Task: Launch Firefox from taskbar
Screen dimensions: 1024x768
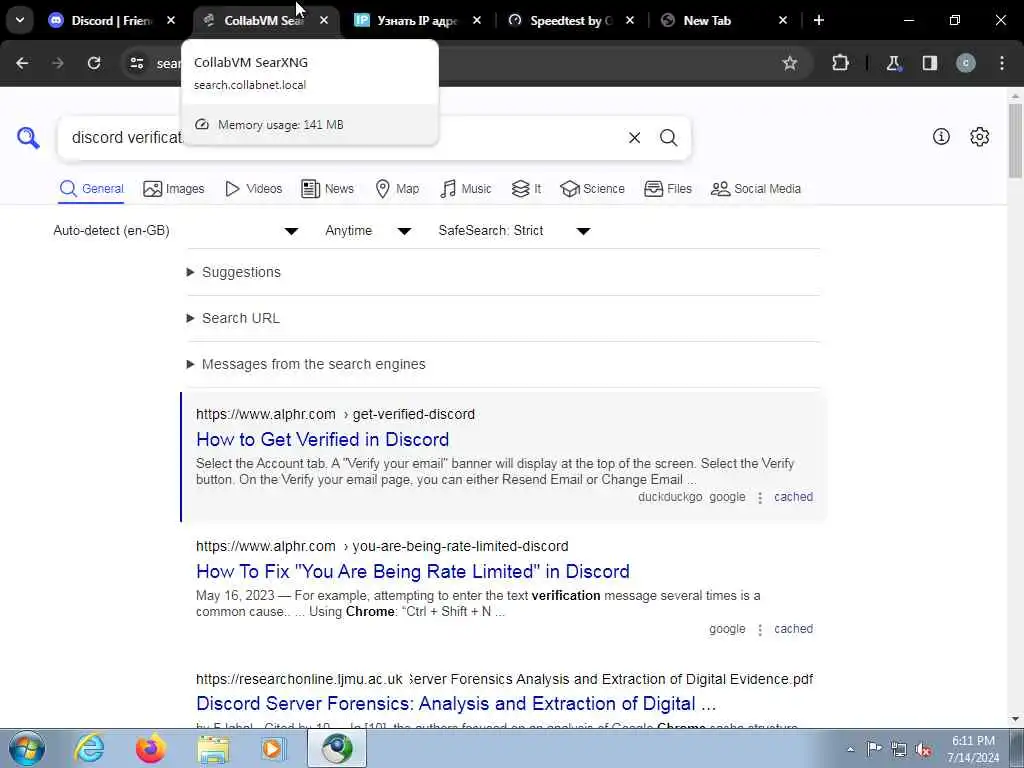Action: [151, 748]
